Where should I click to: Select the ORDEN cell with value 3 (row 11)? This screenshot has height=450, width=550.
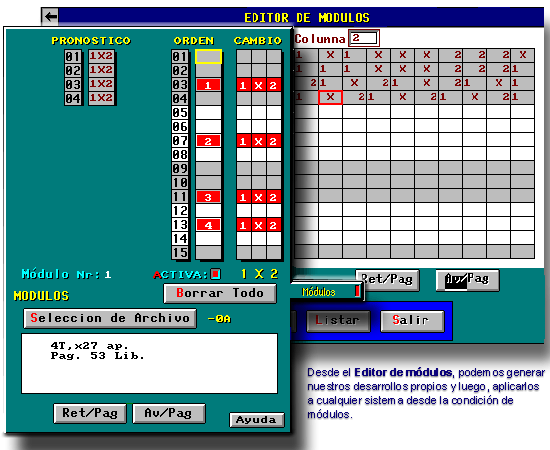pos(208,197)
